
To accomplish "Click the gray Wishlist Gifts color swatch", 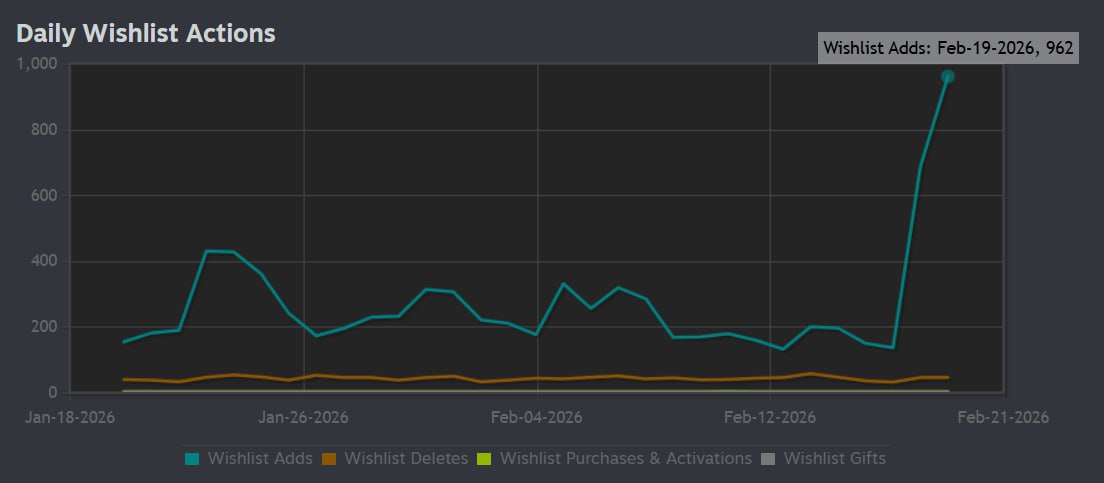I will tap(768, 459).
